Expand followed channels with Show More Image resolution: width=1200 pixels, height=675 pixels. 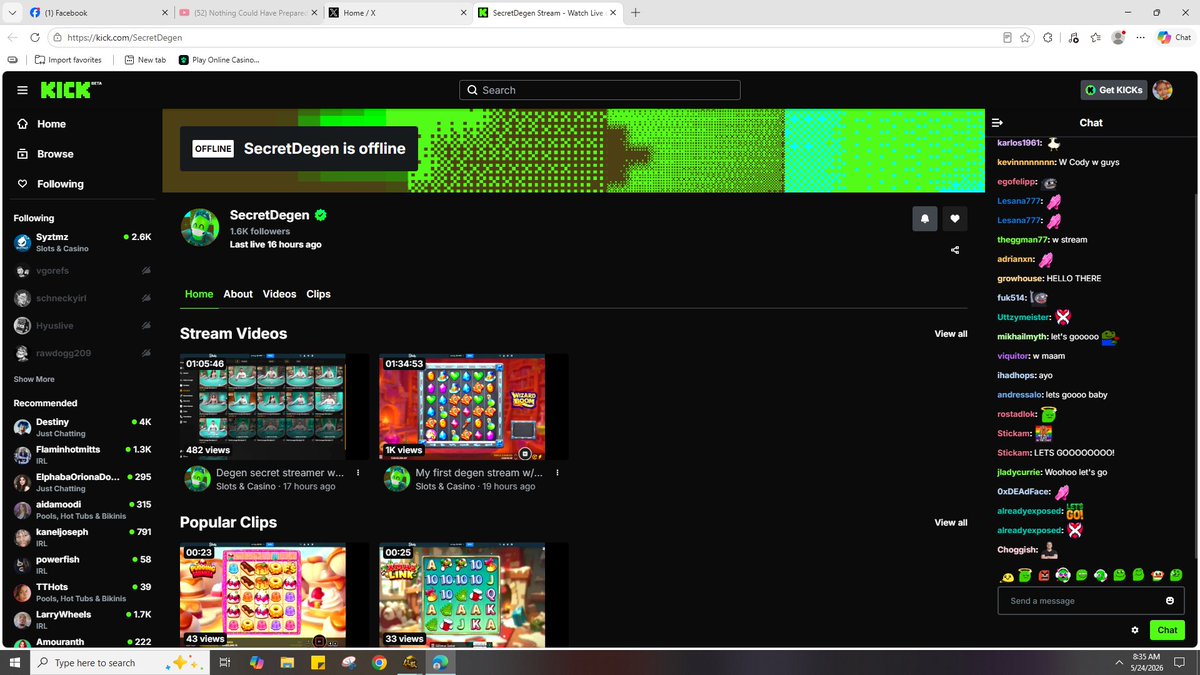click(x=34, y=379)
